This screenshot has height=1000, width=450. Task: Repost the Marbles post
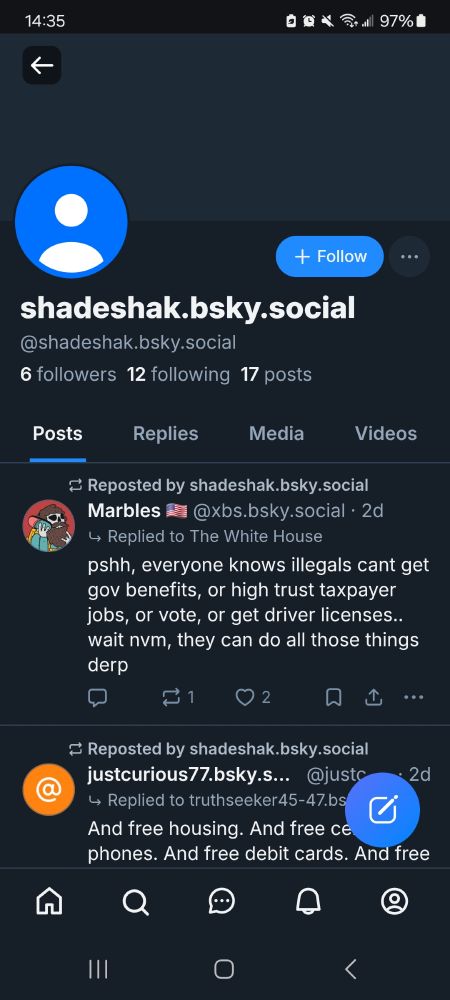point(178,697)
